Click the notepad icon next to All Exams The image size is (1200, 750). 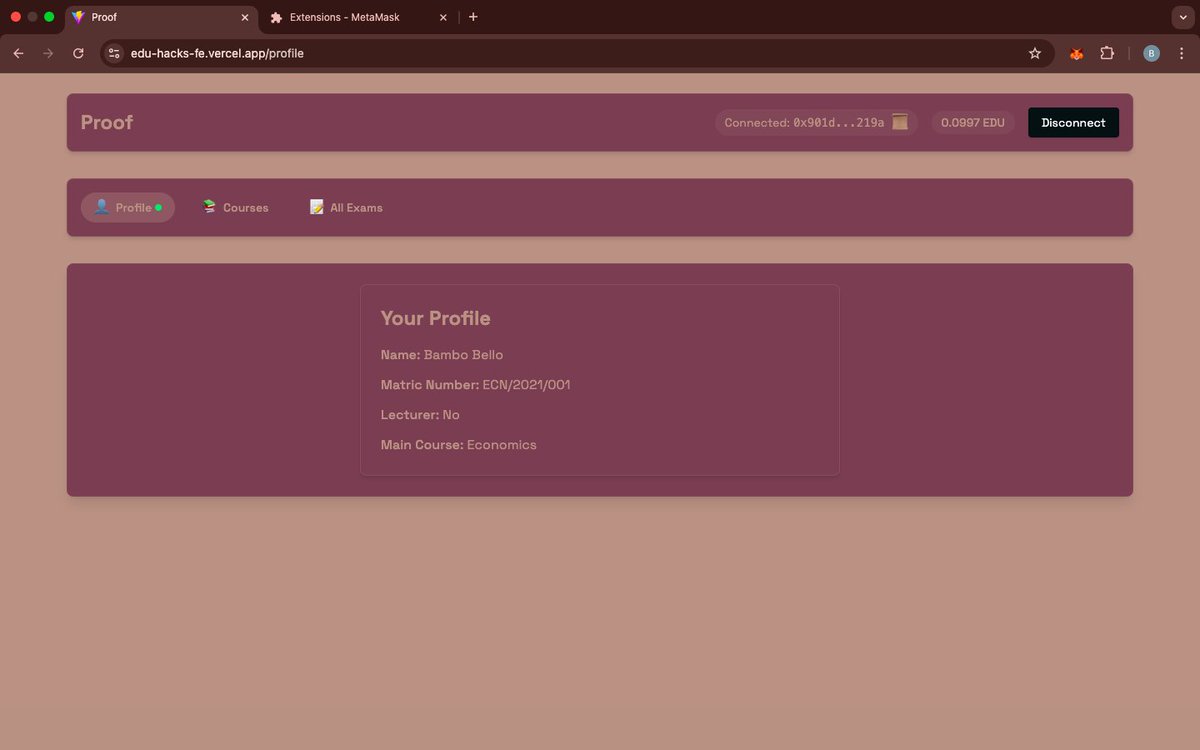coord(316,207)
